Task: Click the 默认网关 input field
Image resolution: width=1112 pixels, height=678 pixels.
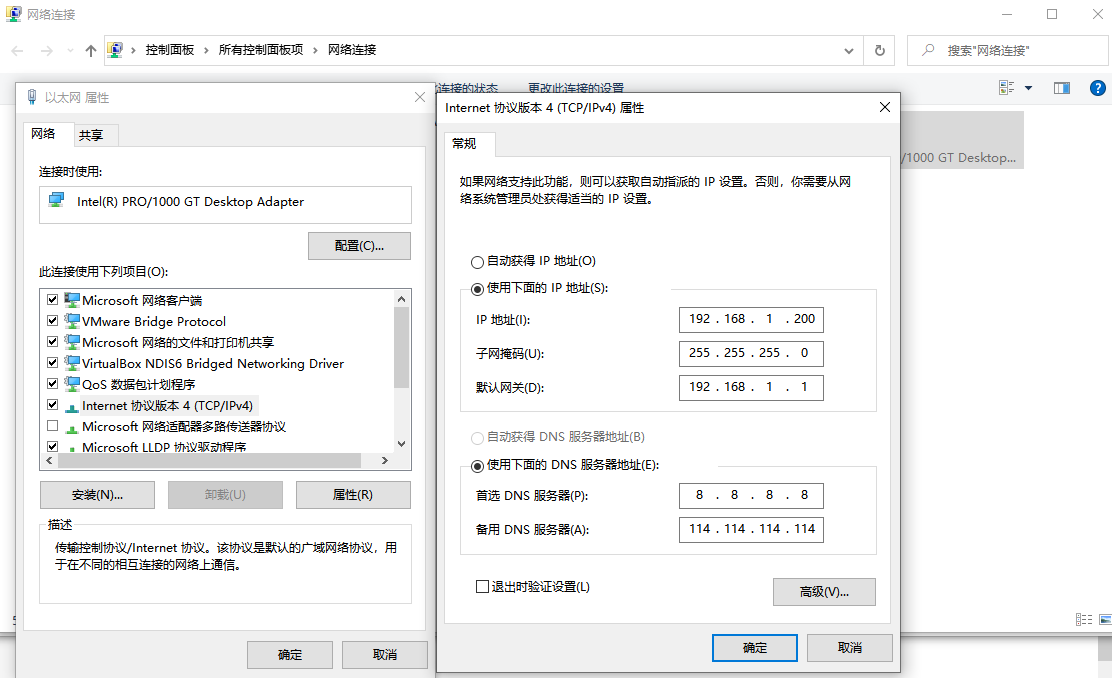Action: (751, 387)
